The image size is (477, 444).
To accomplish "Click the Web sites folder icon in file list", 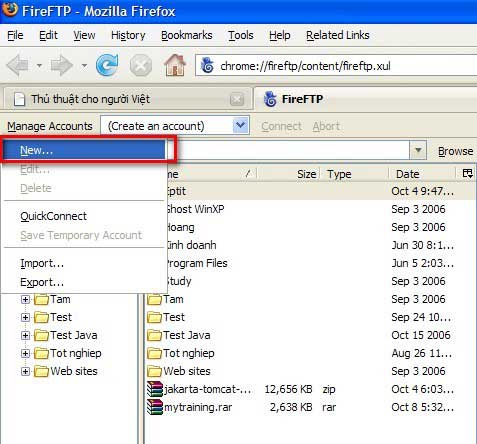I will (154, 371).
